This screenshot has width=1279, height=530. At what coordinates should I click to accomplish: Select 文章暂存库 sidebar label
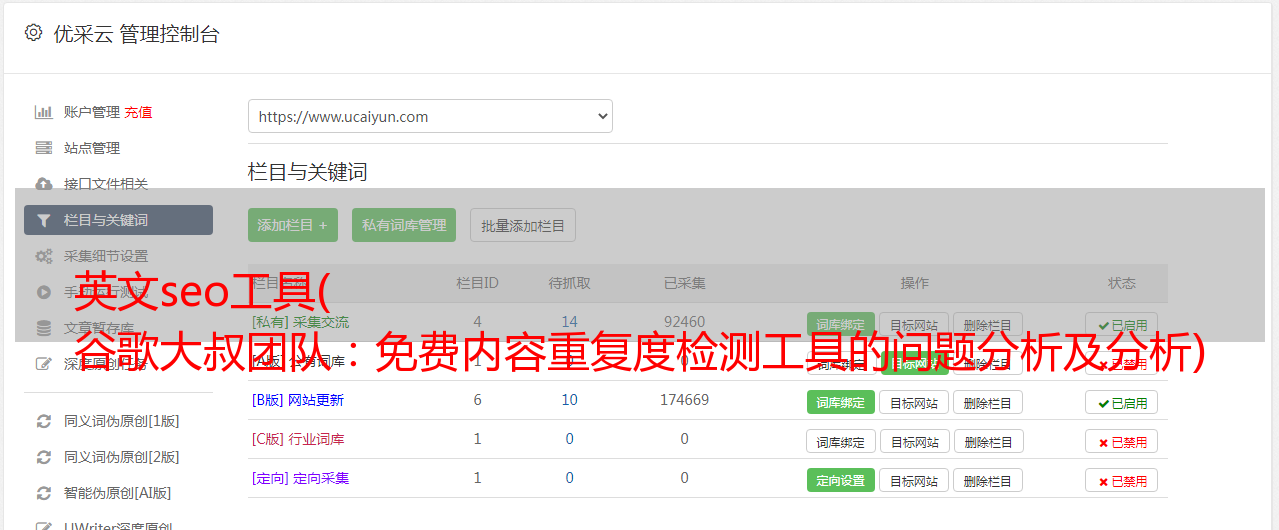coord(99,328)
